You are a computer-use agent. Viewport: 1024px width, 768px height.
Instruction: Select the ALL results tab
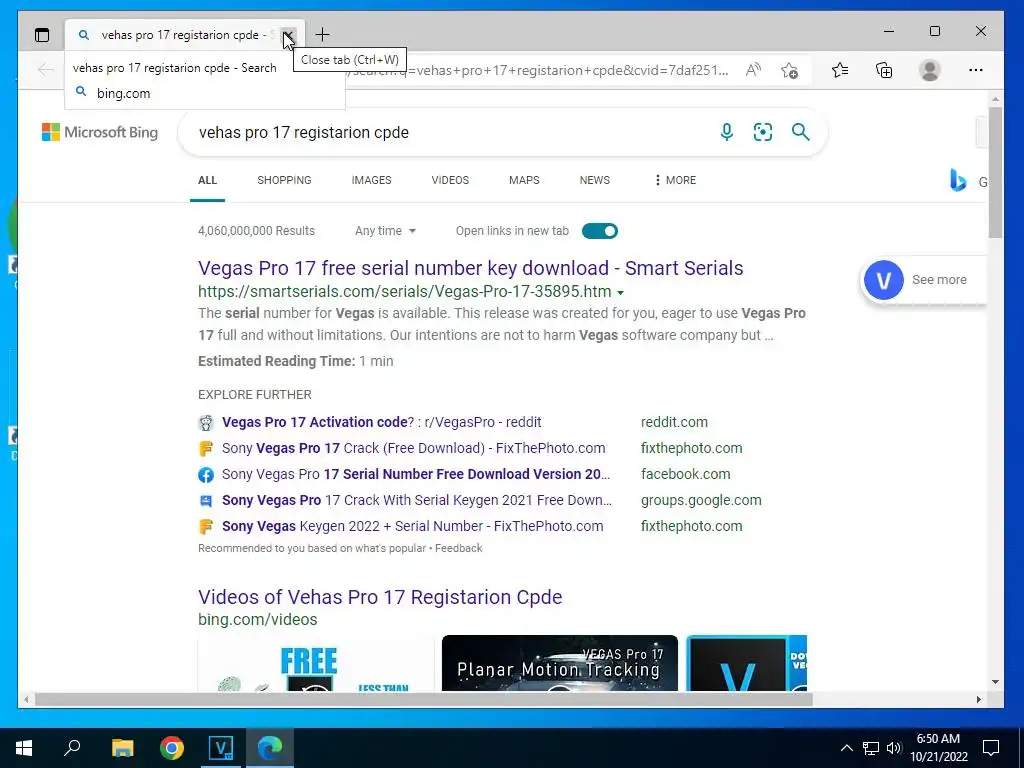pyautogui.click(x=207, y=180)
